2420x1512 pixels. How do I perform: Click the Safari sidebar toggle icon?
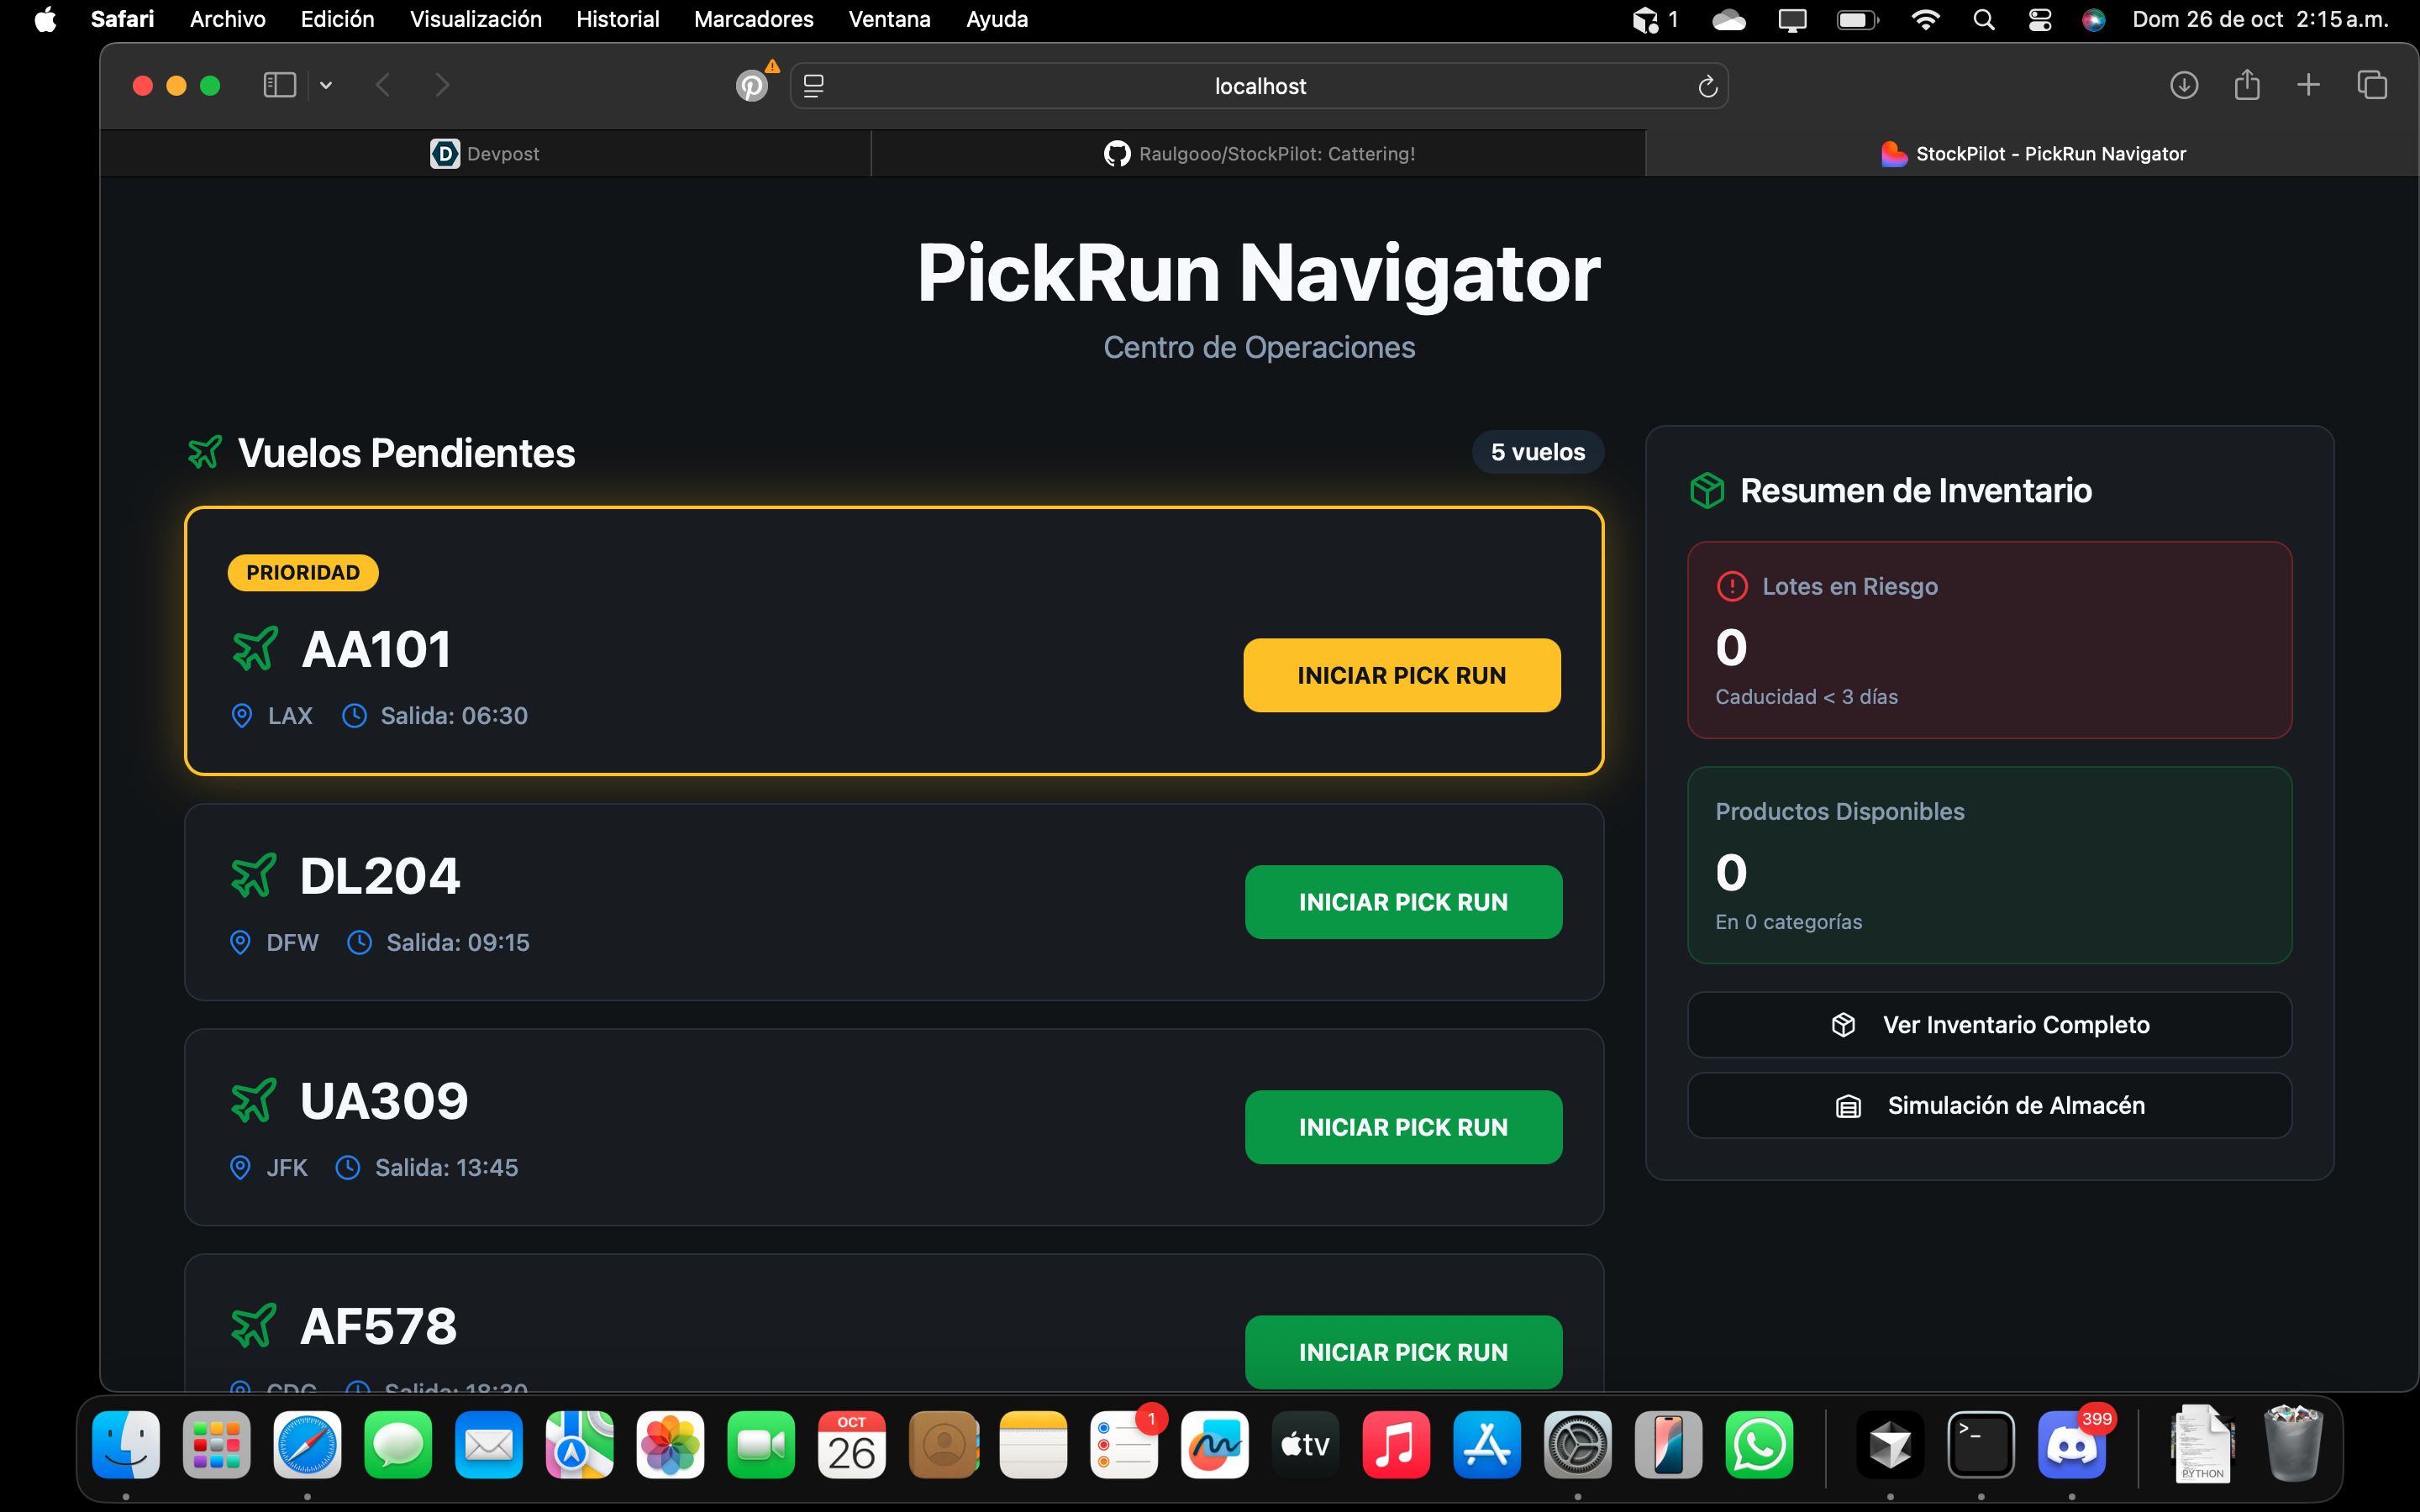(x=279, y=85)
